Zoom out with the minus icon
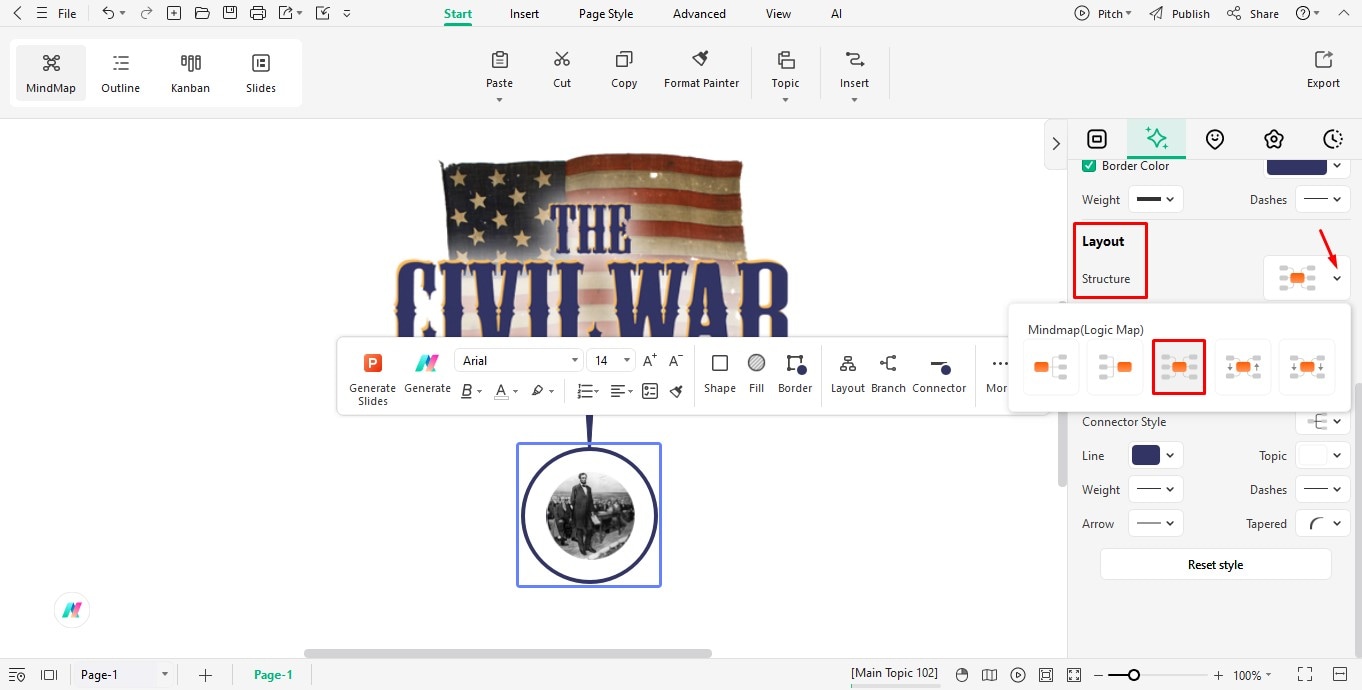 [1099, 675]
